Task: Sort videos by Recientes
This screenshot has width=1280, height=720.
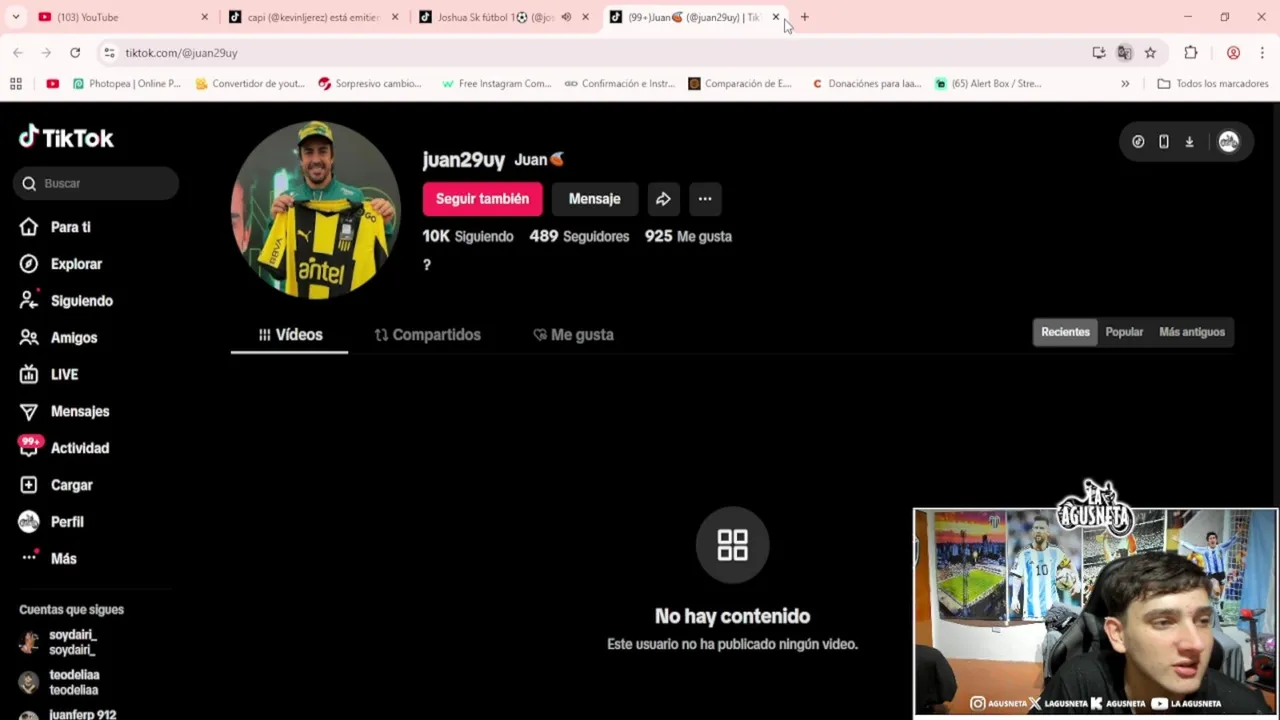Action: point(1065,332)
